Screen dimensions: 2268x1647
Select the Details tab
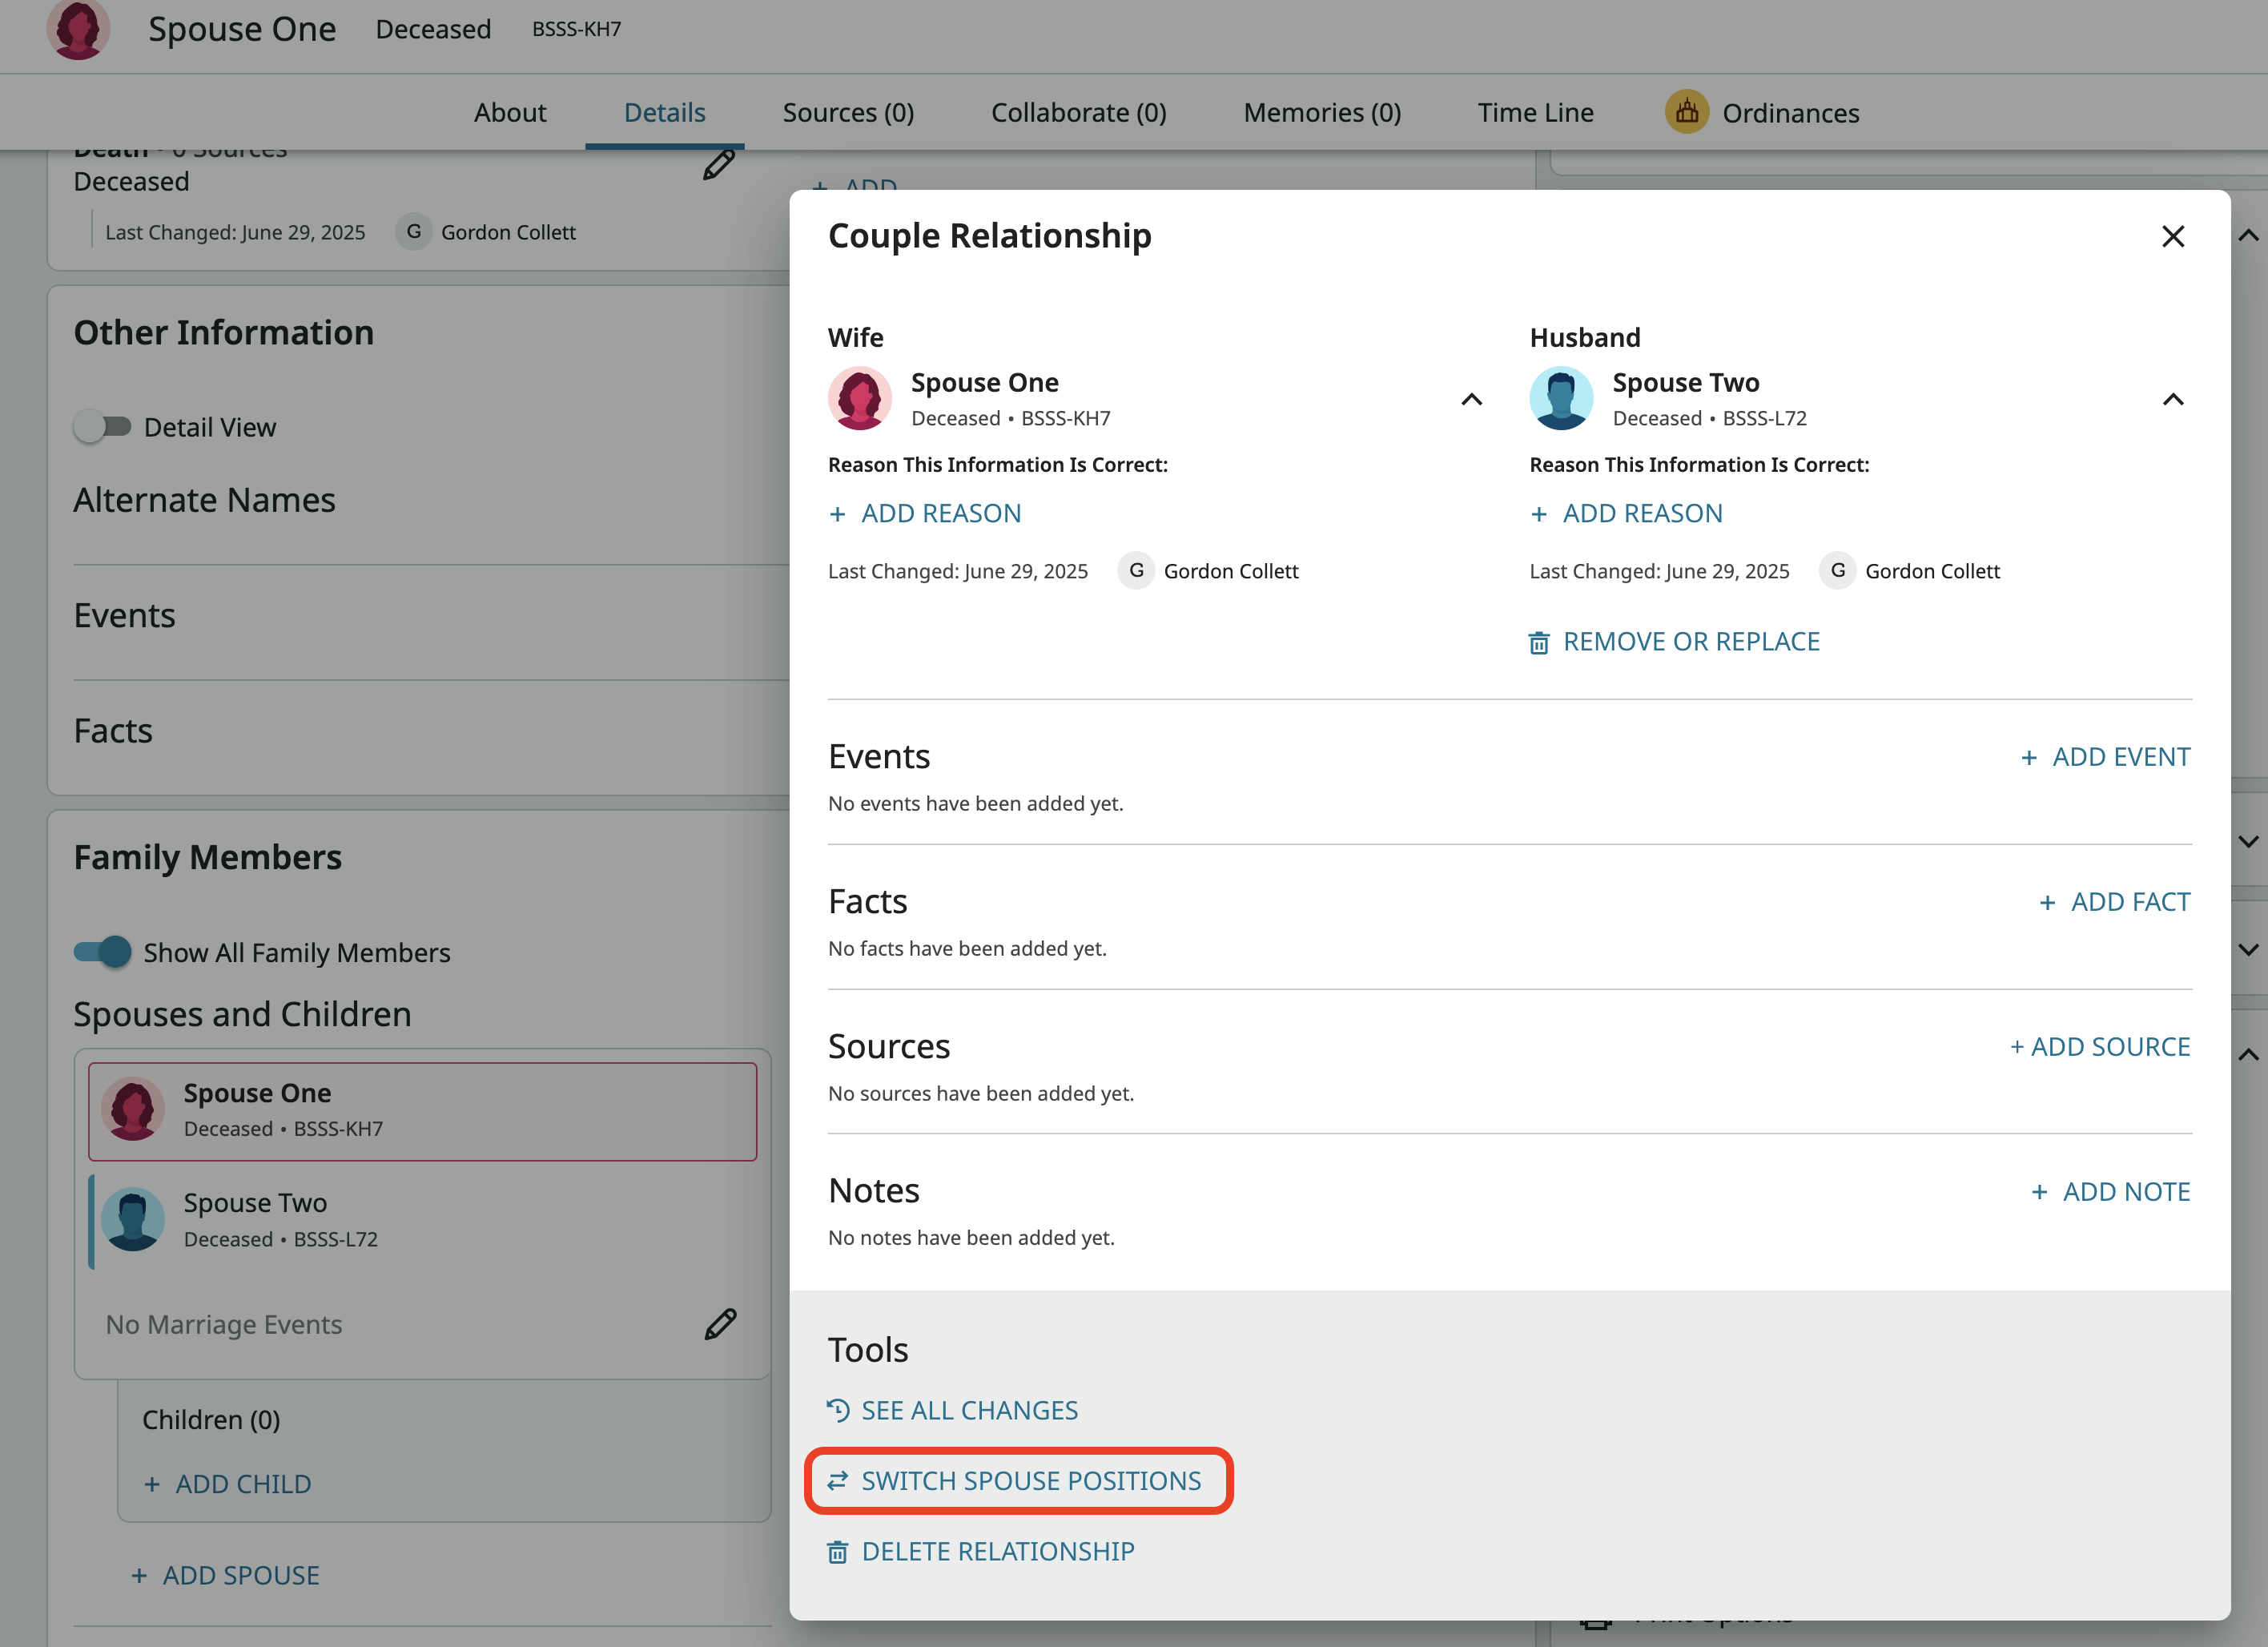pyautogui.click(x=664, y=112)
